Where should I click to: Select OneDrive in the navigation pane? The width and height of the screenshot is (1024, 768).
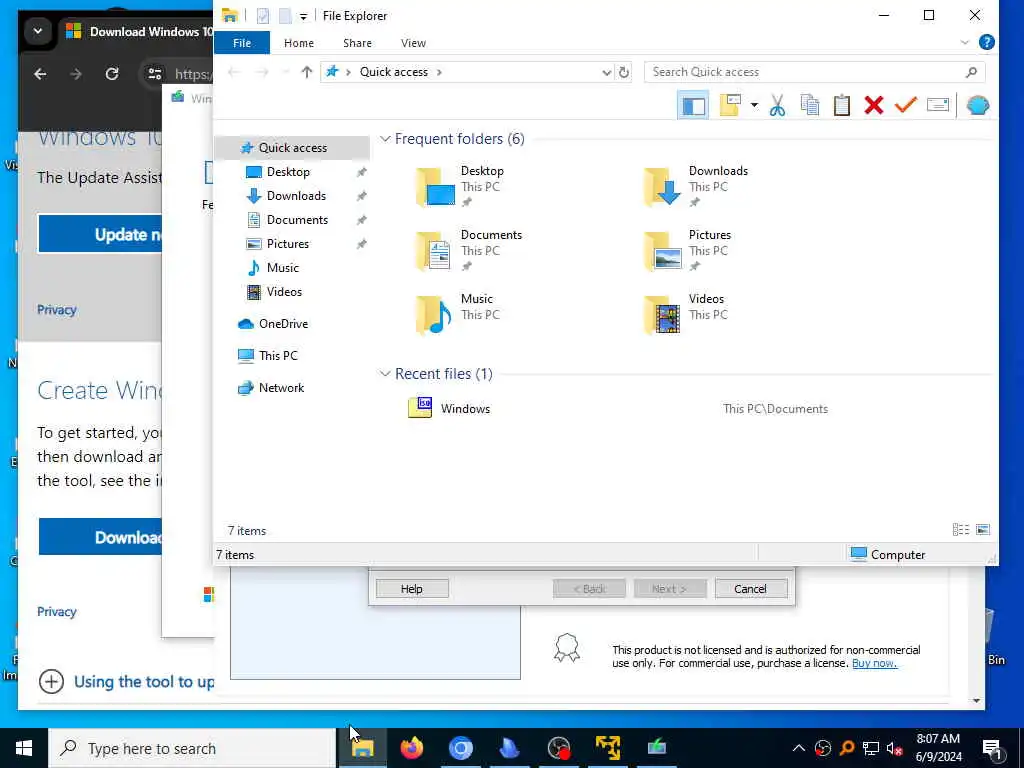pos(283,324)
